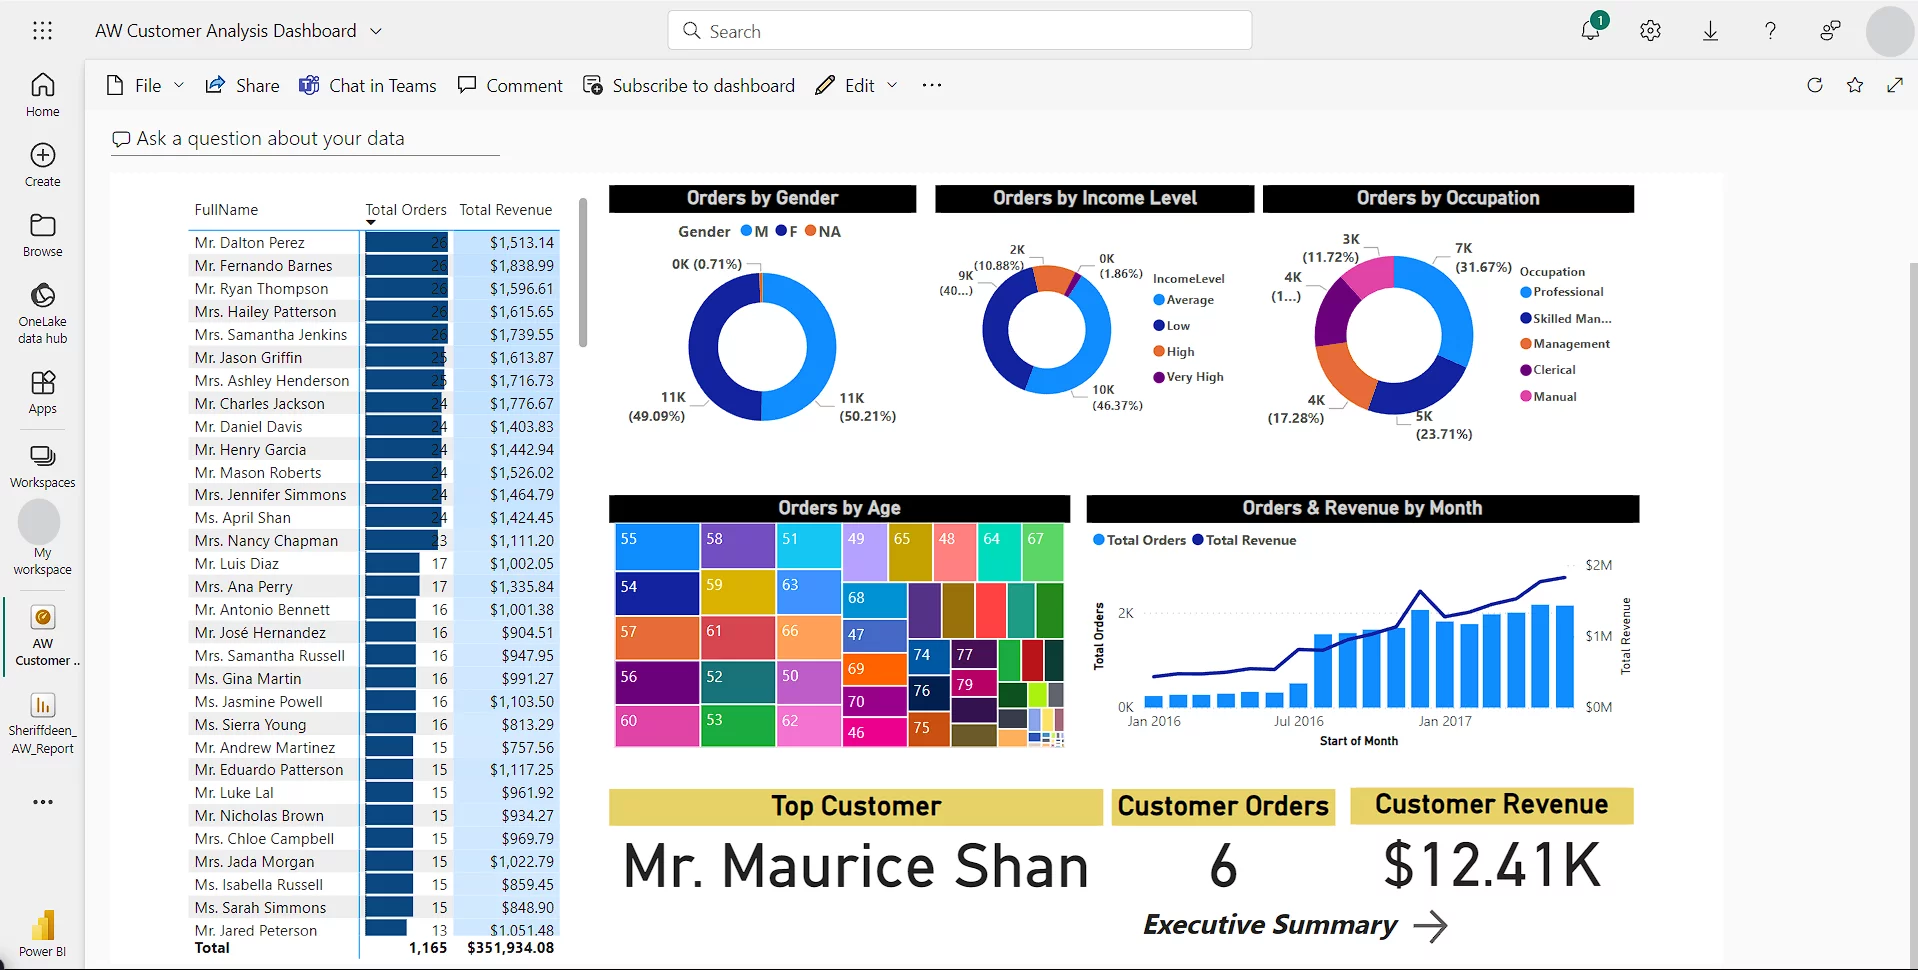The image size is (1918, 970).
Task: Click age 60 treemap tile
Action: (x=656, y=726)
